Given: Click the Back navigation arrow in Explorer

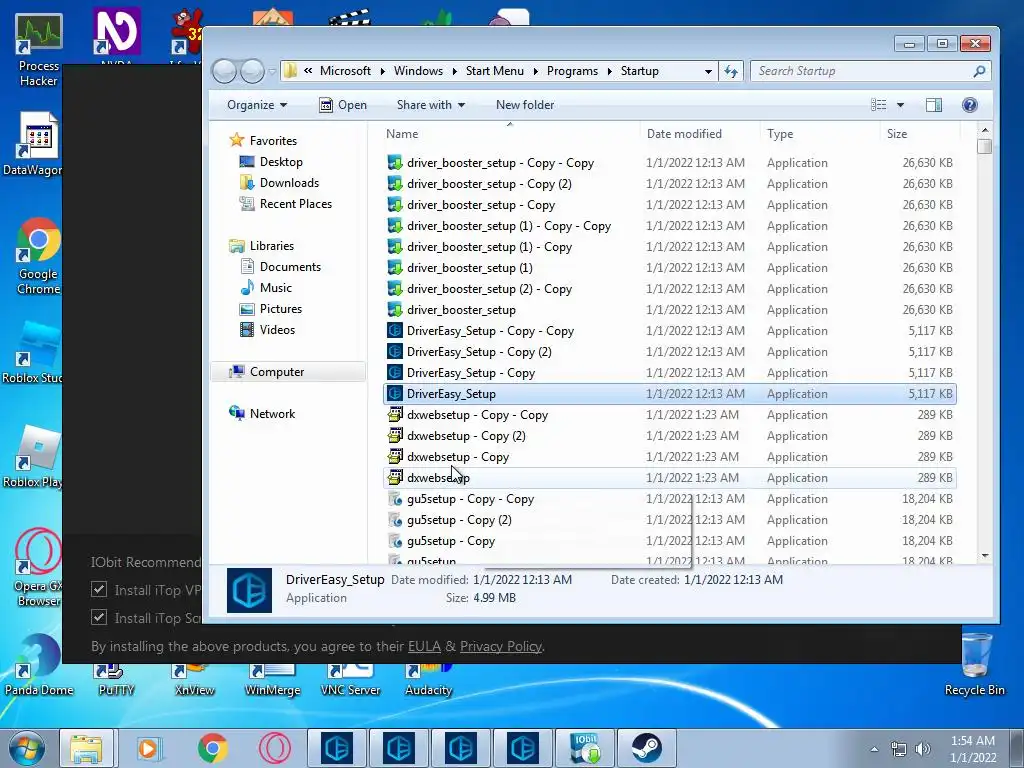Looking at the screenshot, I should tap(224, 71).
